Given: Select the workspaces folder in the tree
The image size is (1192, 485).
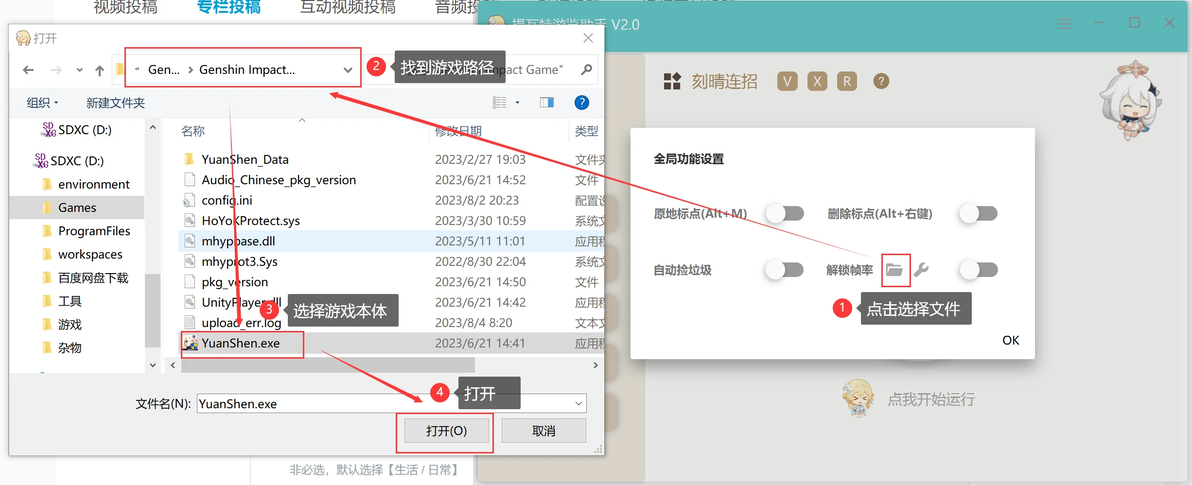Looking at the screenshot, I should pyautogui.click(x=90, y=255).
